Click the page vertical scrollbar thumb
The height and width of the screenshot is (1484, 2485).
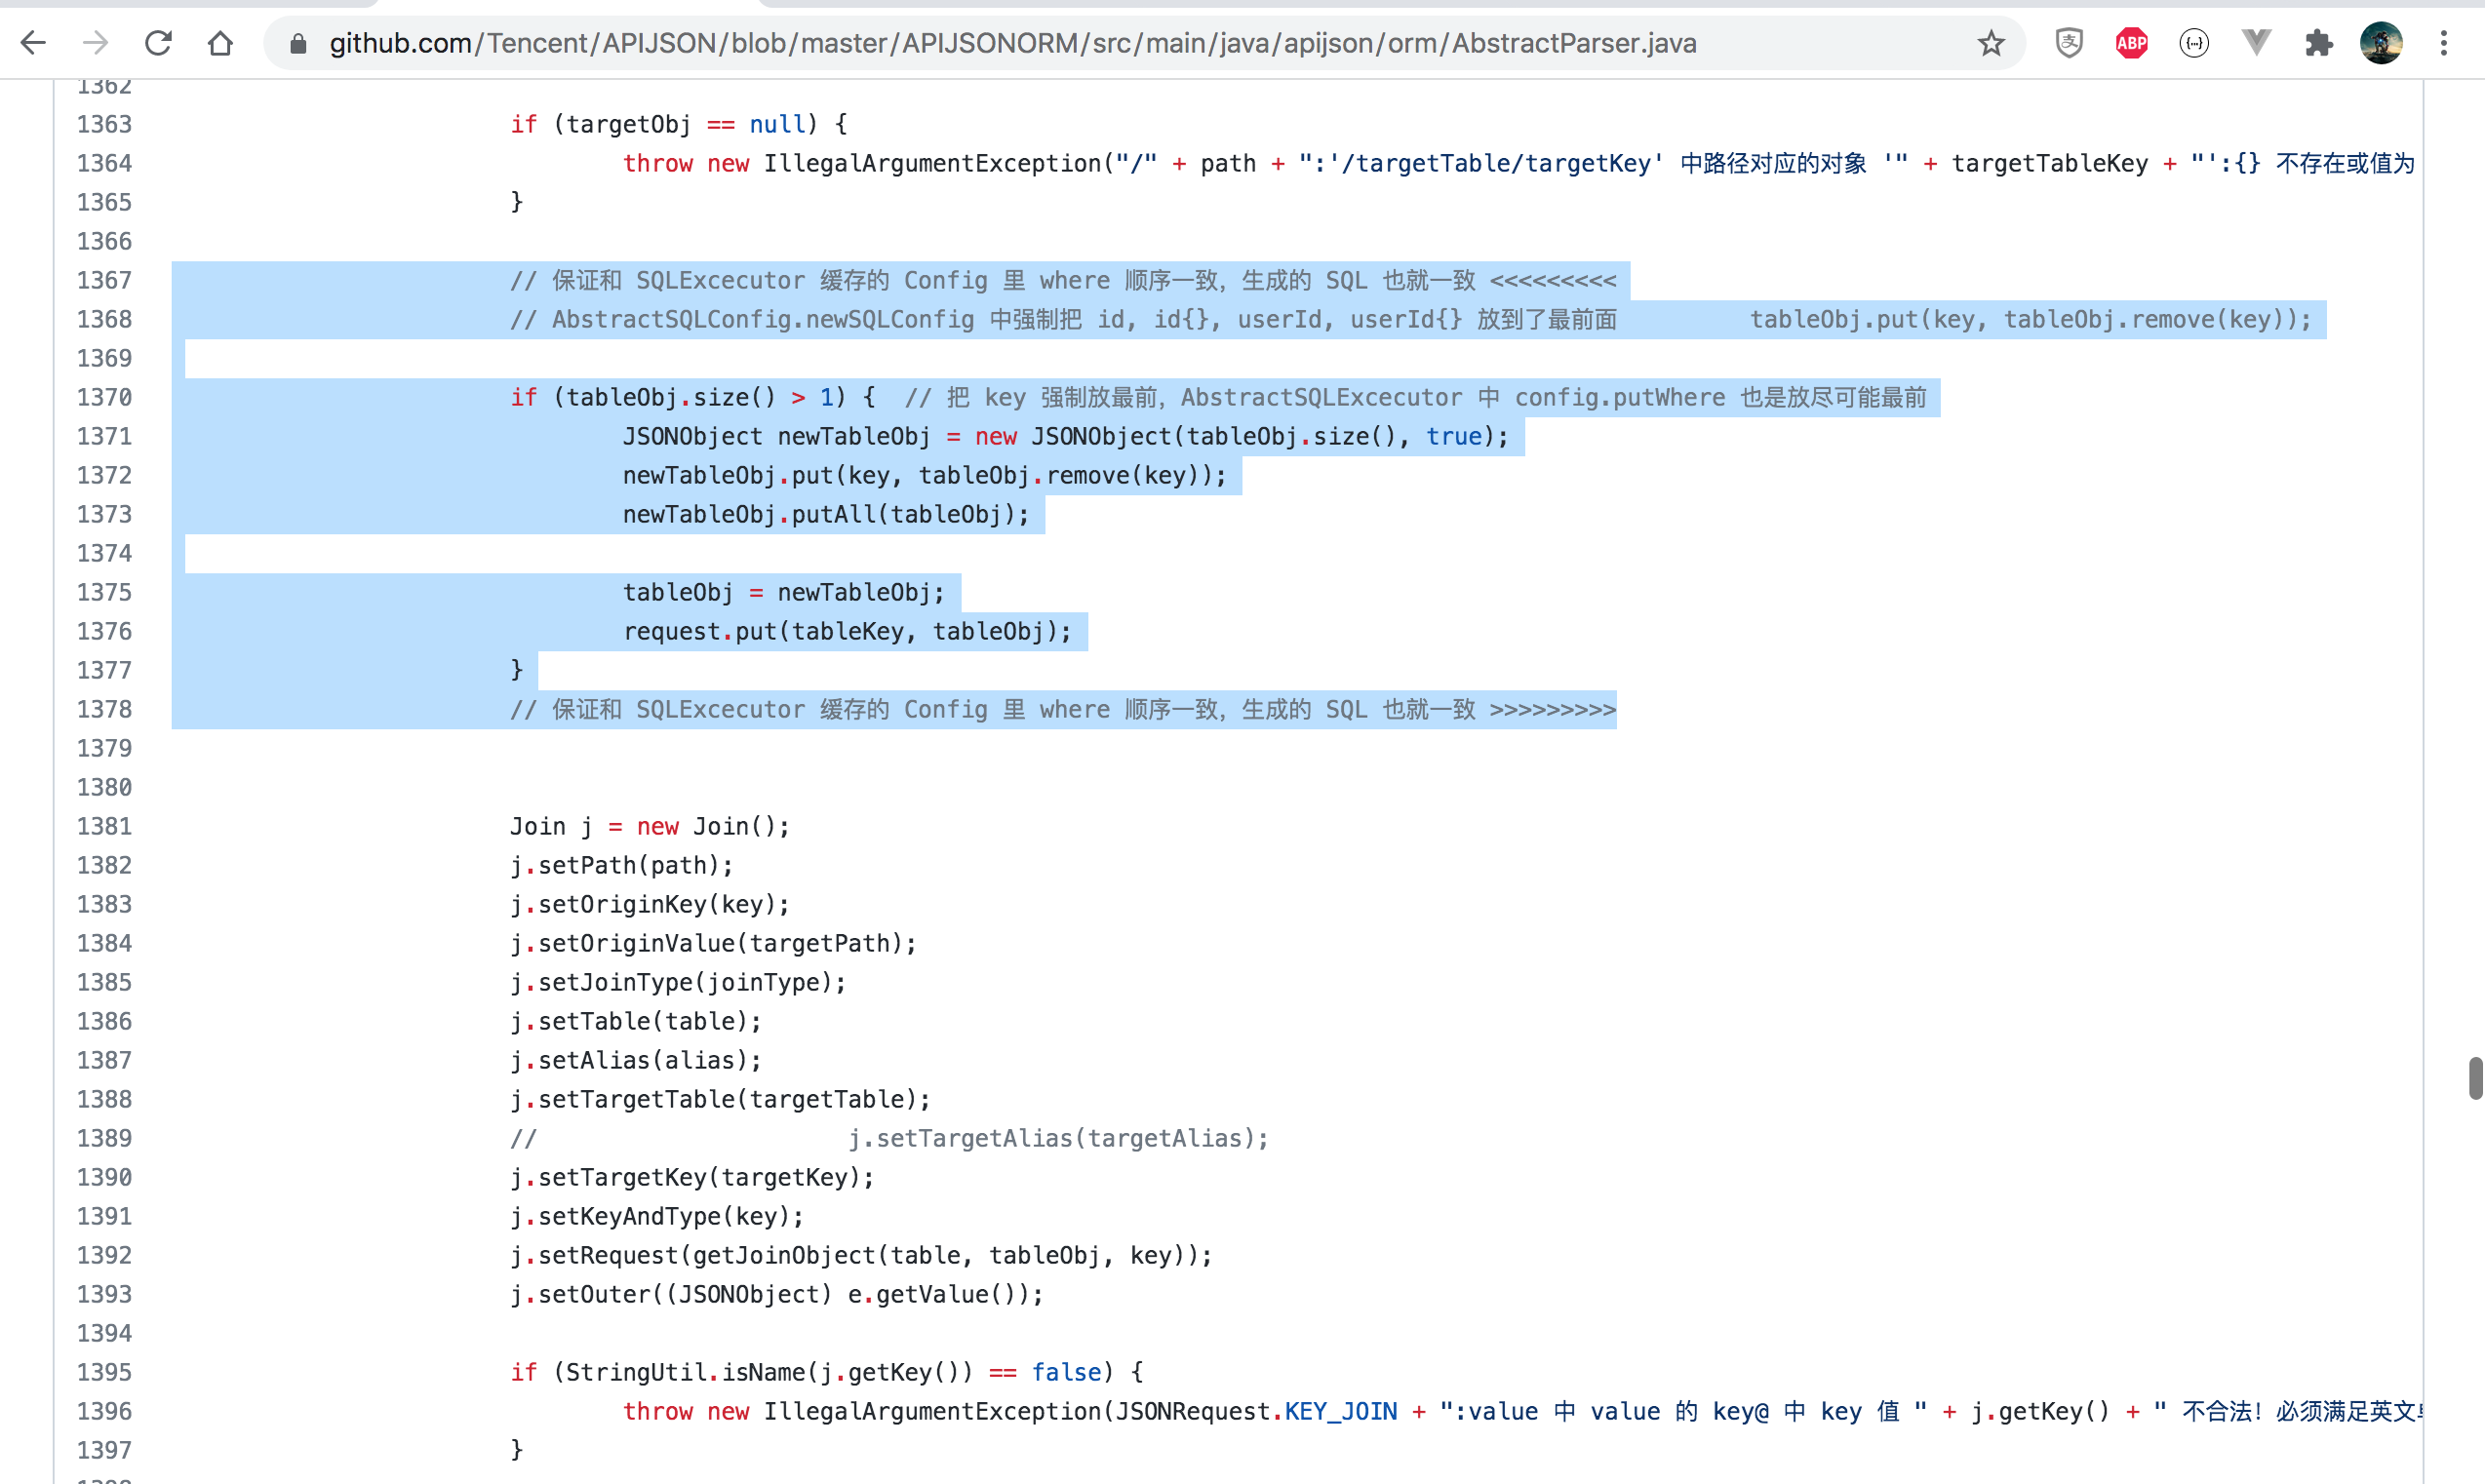click(2475, 1078)
